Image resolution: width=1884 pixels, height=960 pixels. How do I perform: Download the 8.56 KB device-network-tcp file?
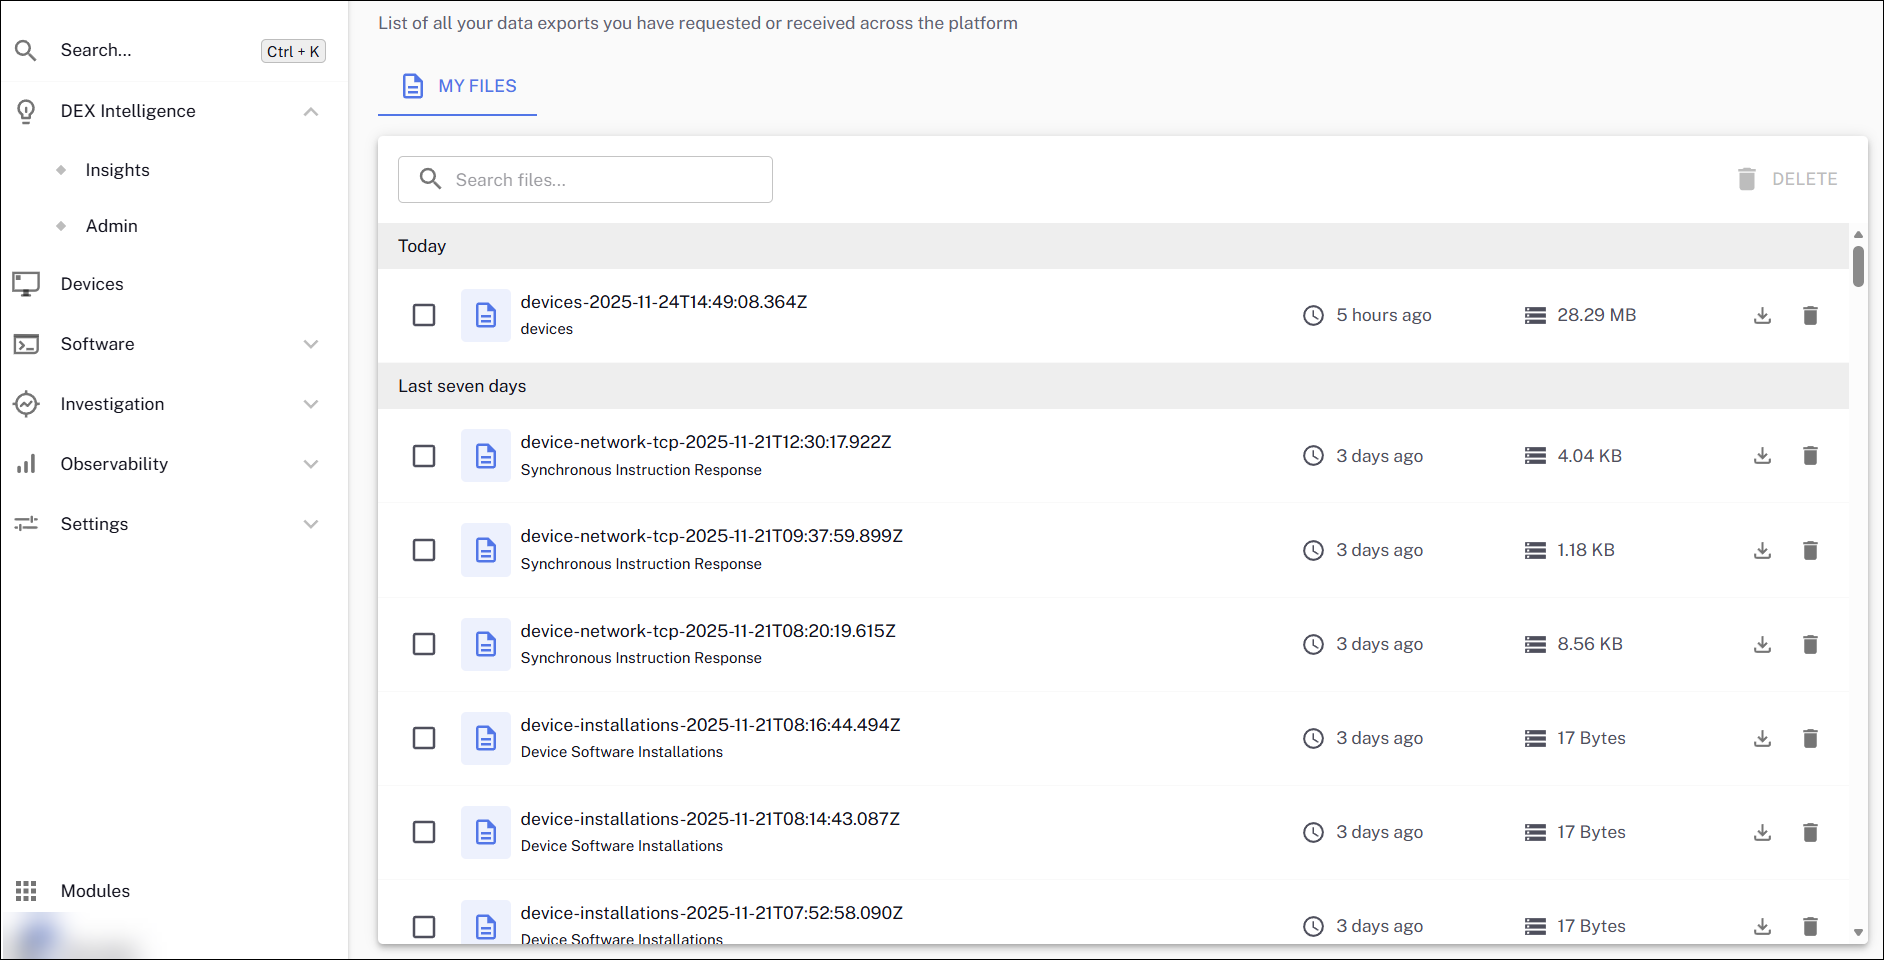point(1762,644)
